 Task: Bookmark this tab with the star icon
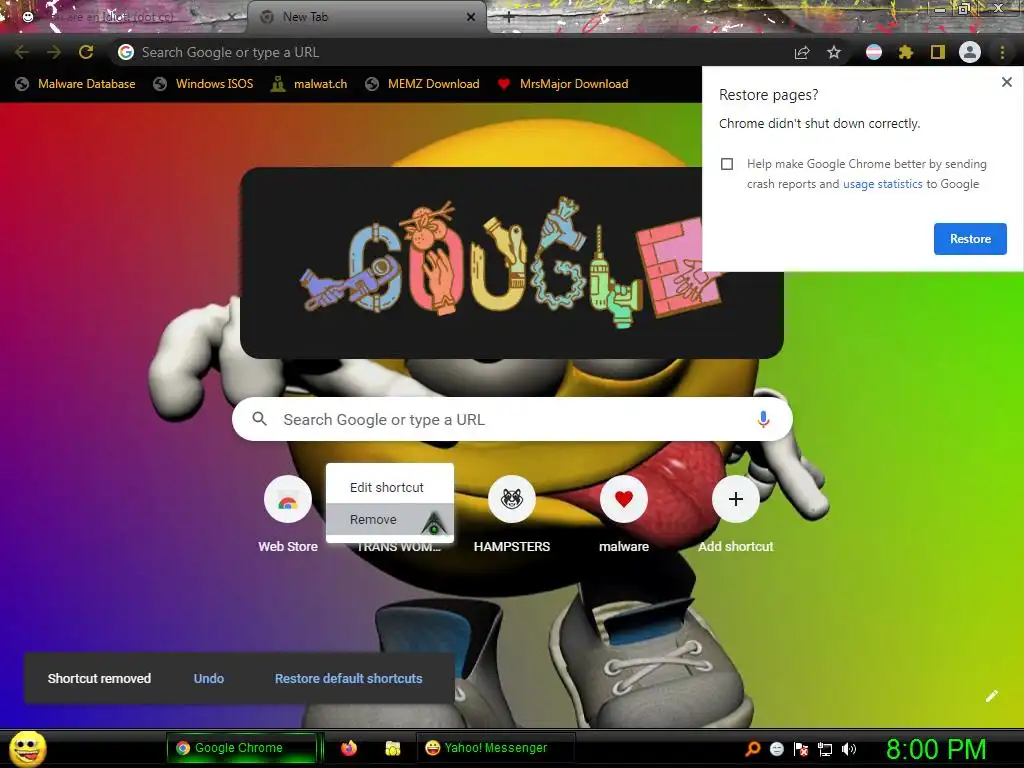(x=834, y=52)
